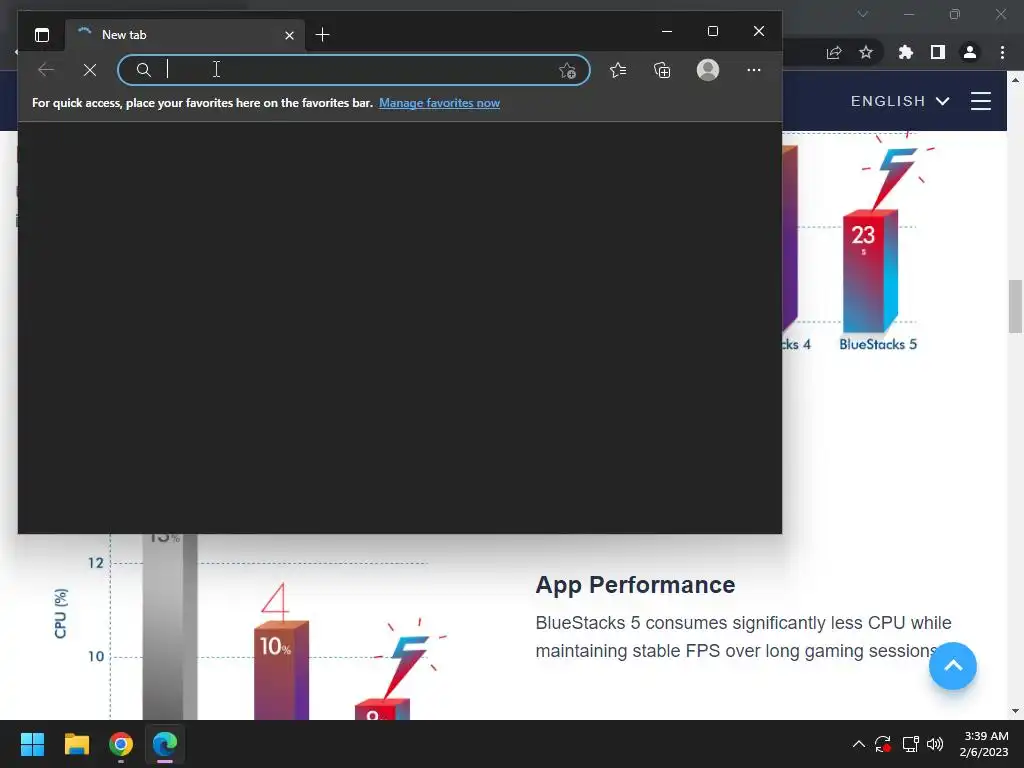
Task: Open the Edge profile avatar
Action: point(708,70)
